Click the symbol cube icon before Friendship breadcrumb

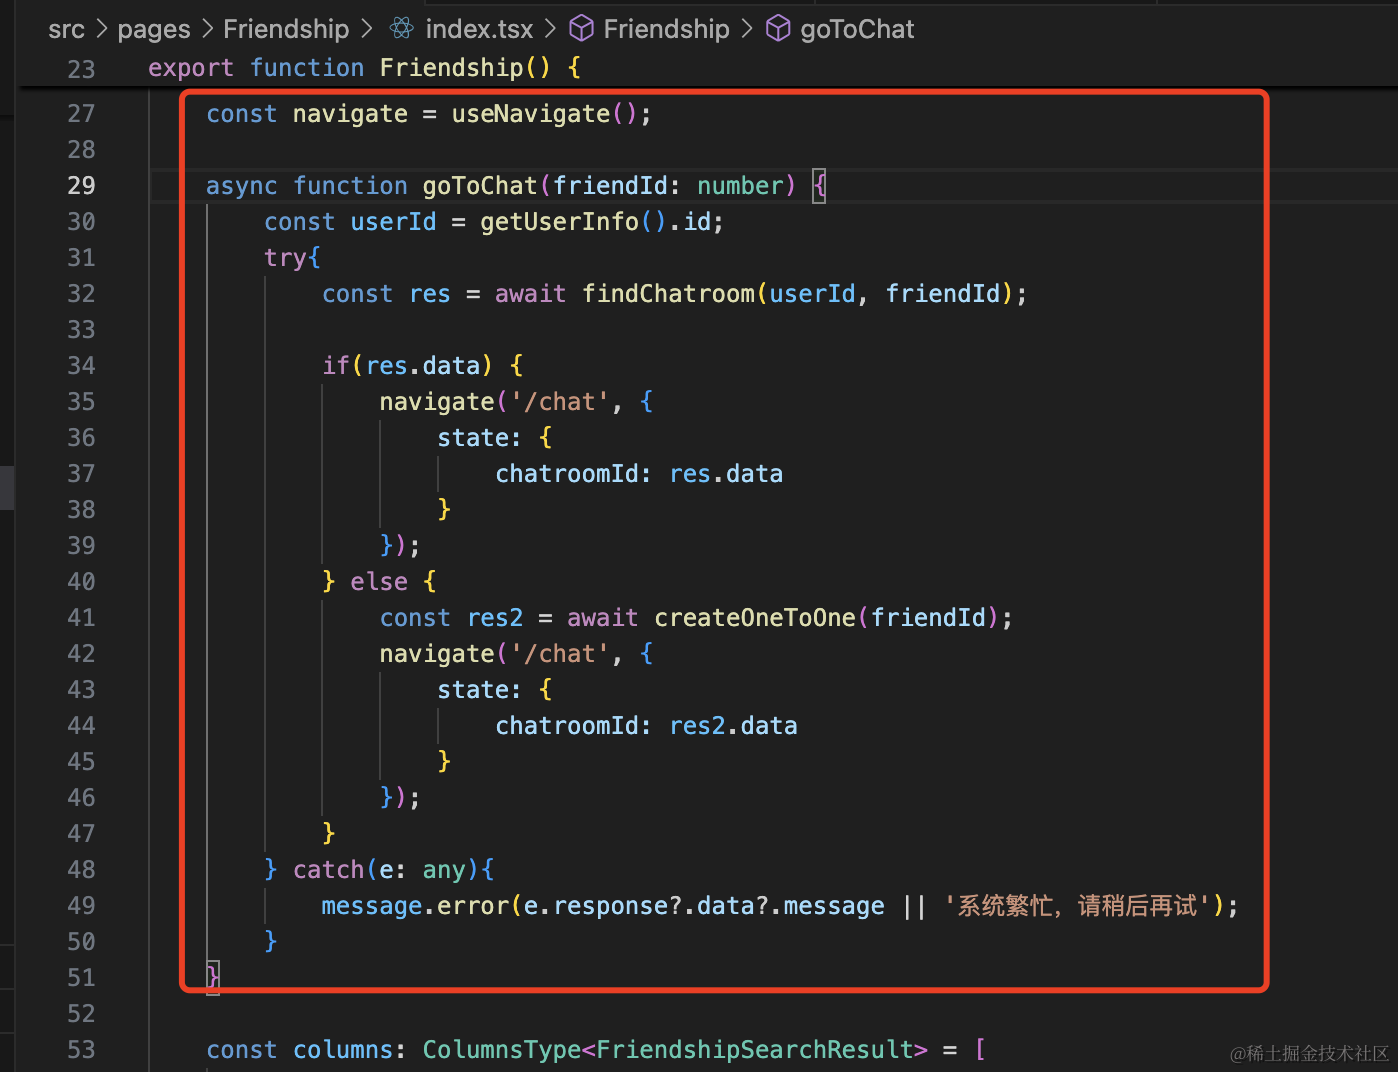581,29
